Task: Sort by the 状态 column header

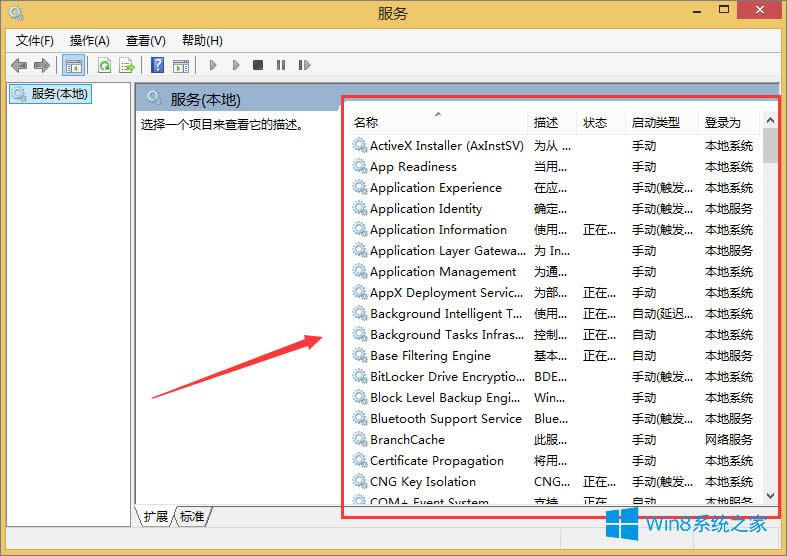Action: [602, 122]
